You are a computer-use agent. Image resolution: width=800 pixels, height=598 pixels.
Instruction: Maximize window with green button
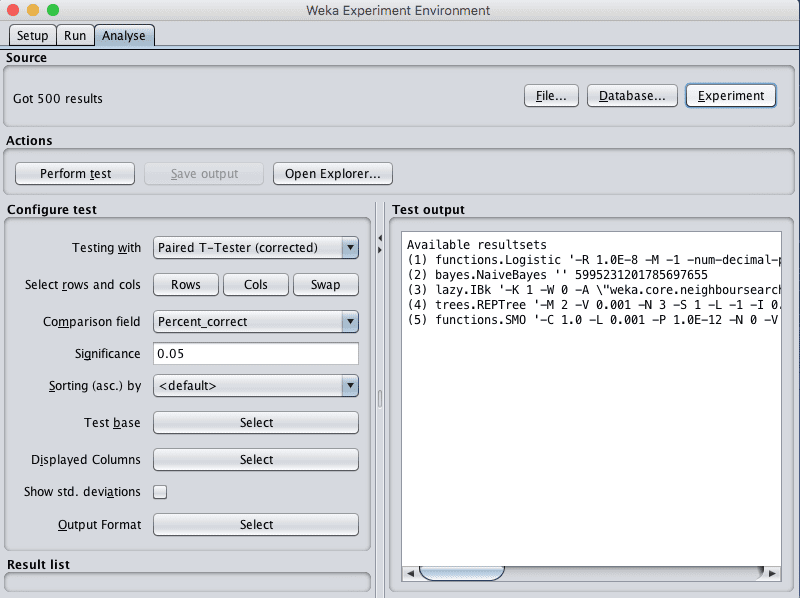tap(53, 10)
